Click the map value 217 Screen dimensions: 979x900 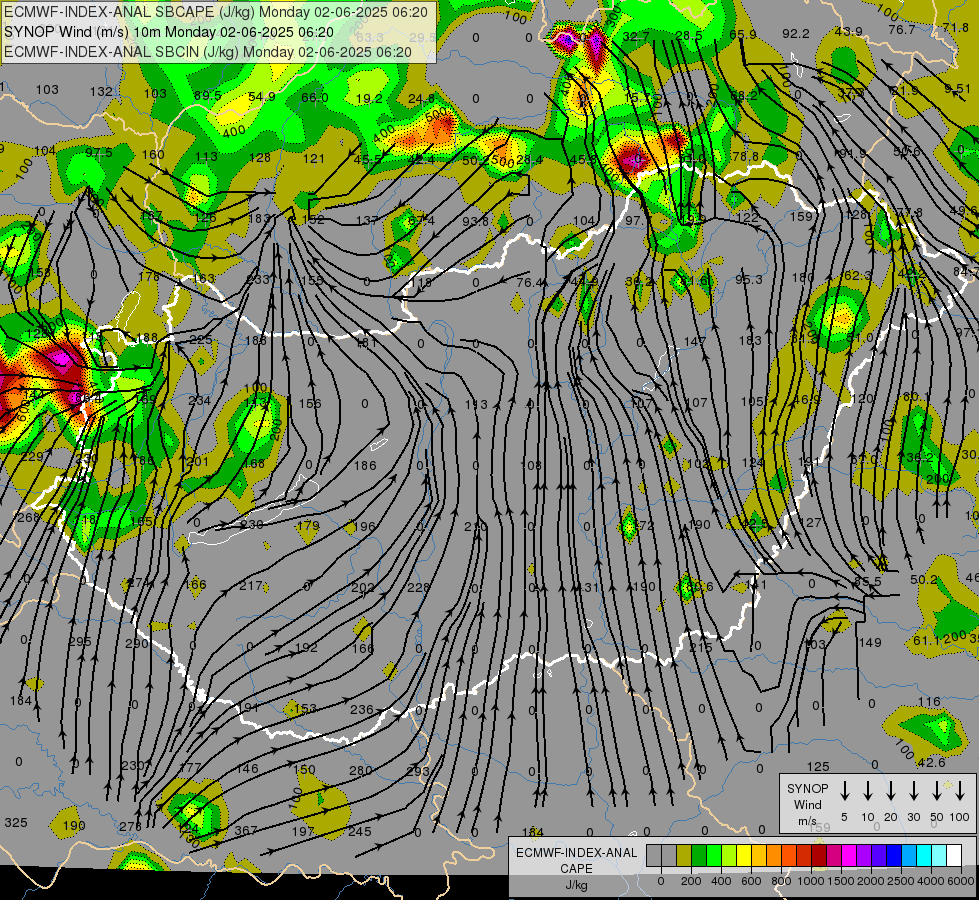click(251, 586)
